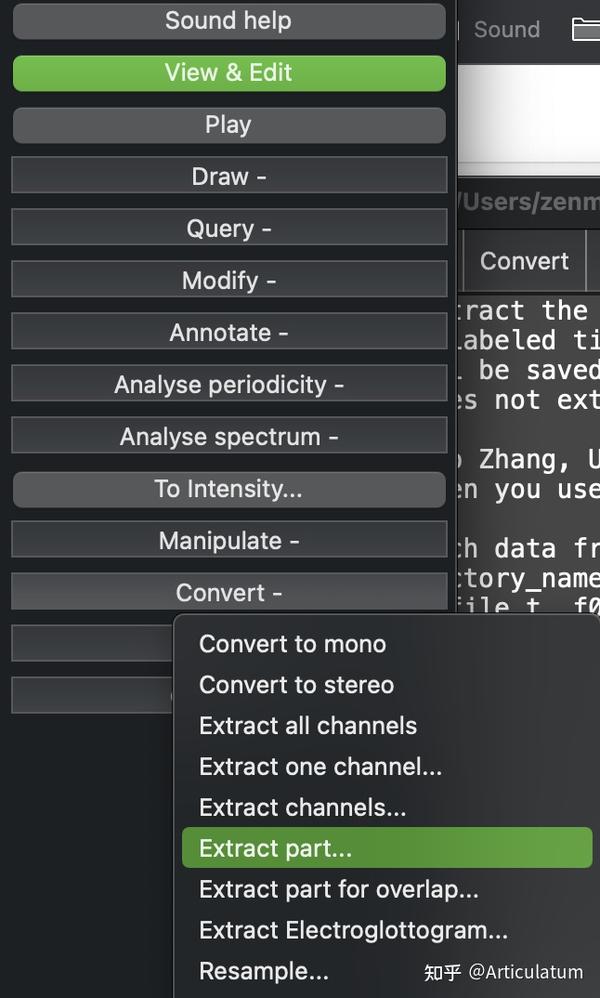Choose Extract one channel... option
The image size is (600, 998).
tap(320, 767)
